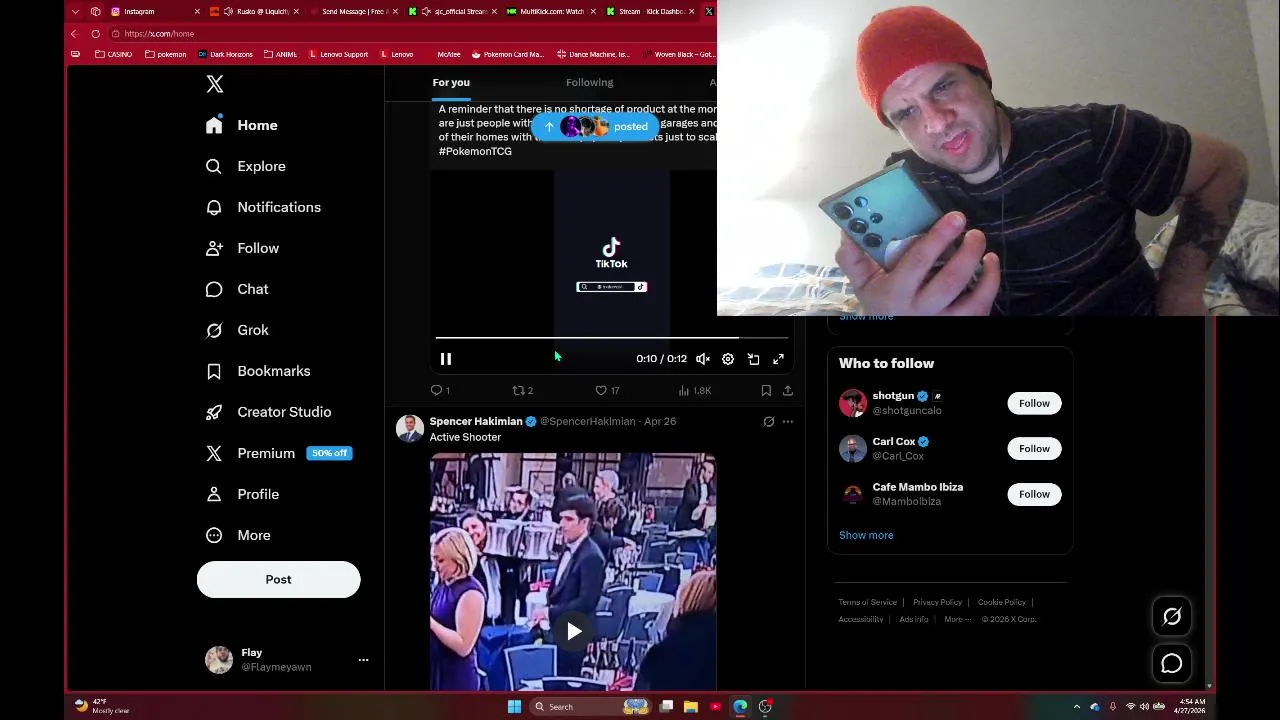The width and height of the screenshot is (1280, 720).
Task: Open video playback settings gear
Action: [728, 359]
